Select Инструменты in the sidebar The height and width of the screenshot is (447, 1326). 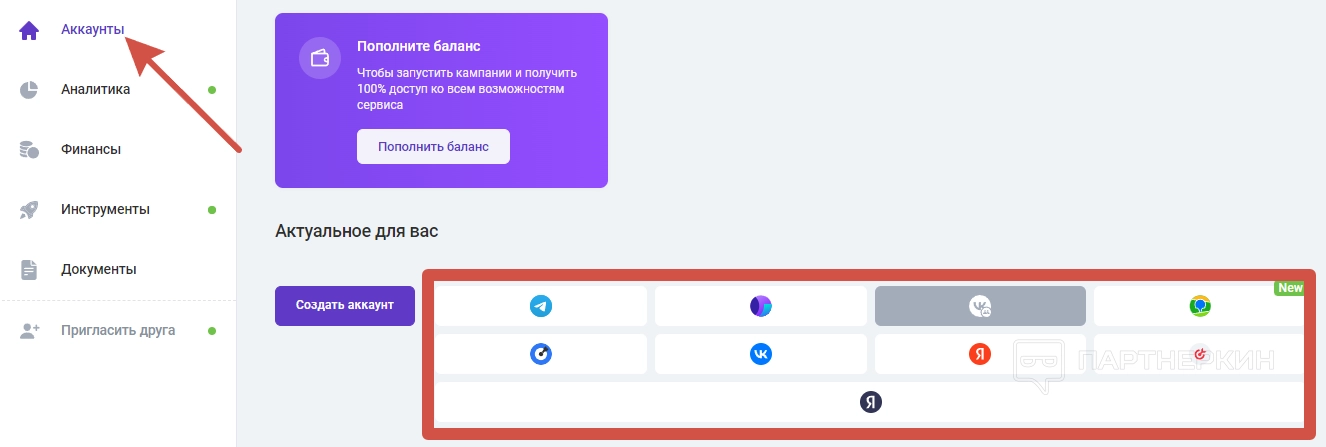[x=105, y=209]
